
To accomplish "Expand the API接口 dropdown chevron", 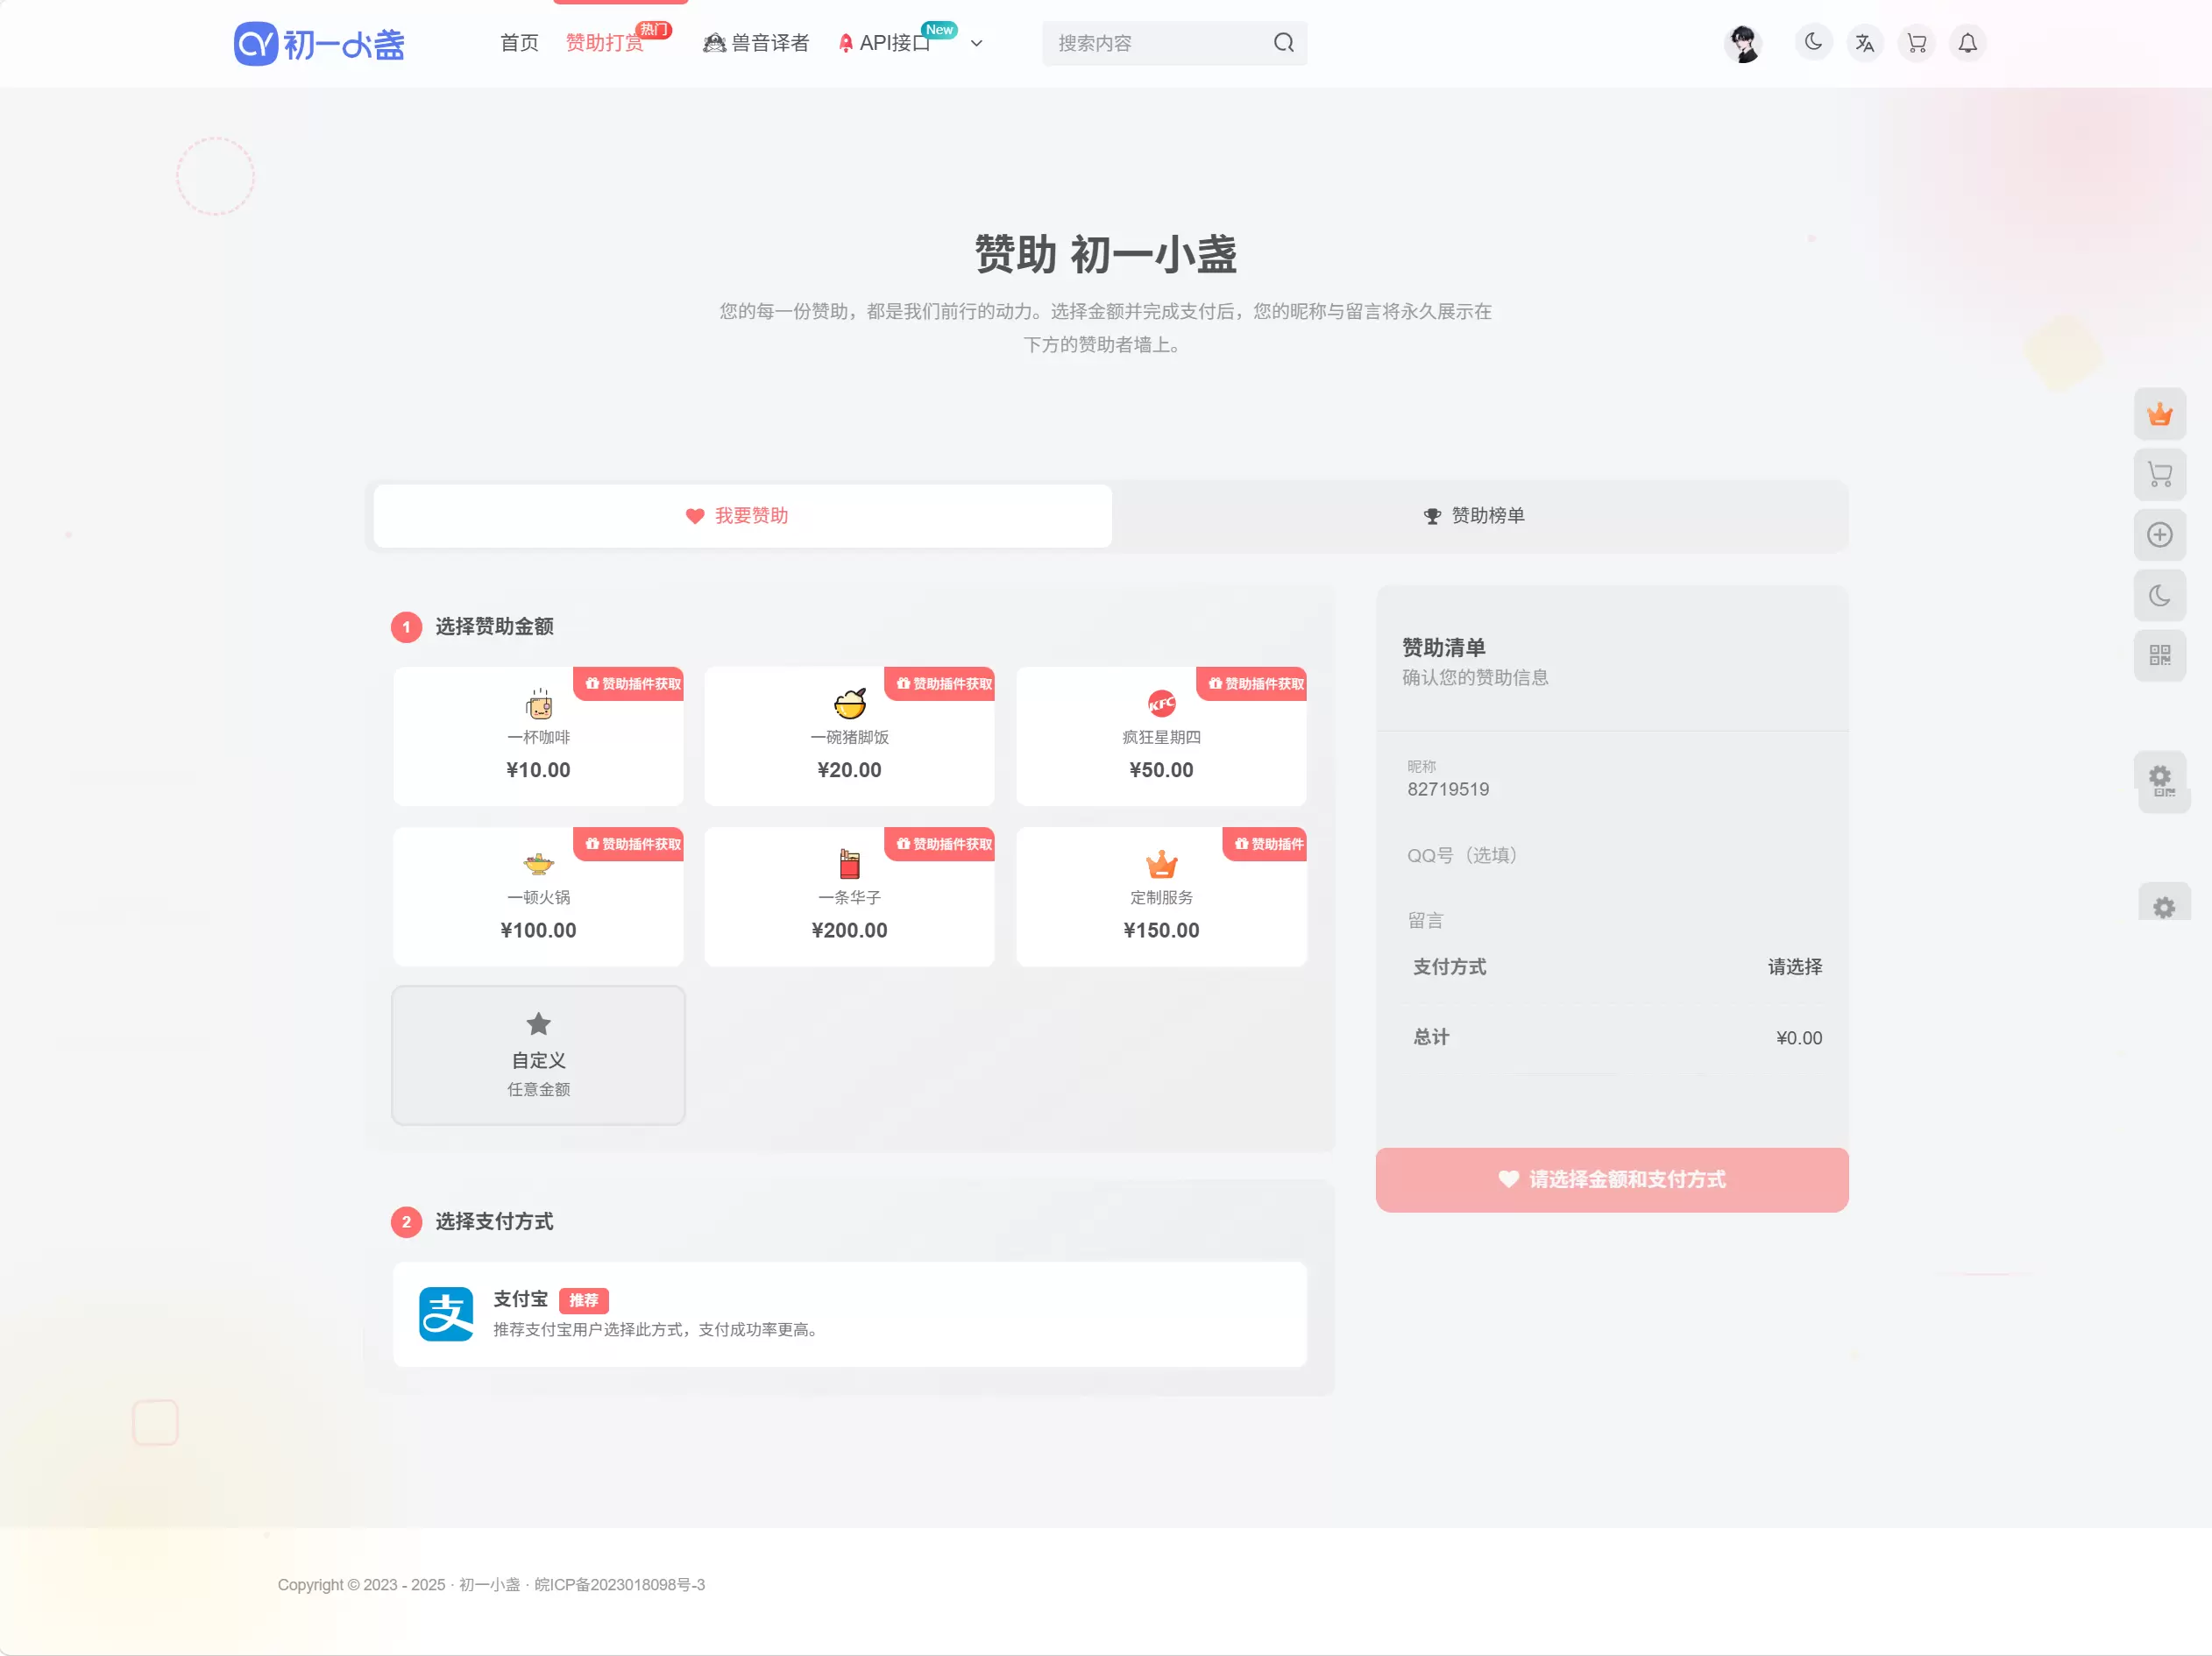I will pyautogui.click(x=977, y=43).
